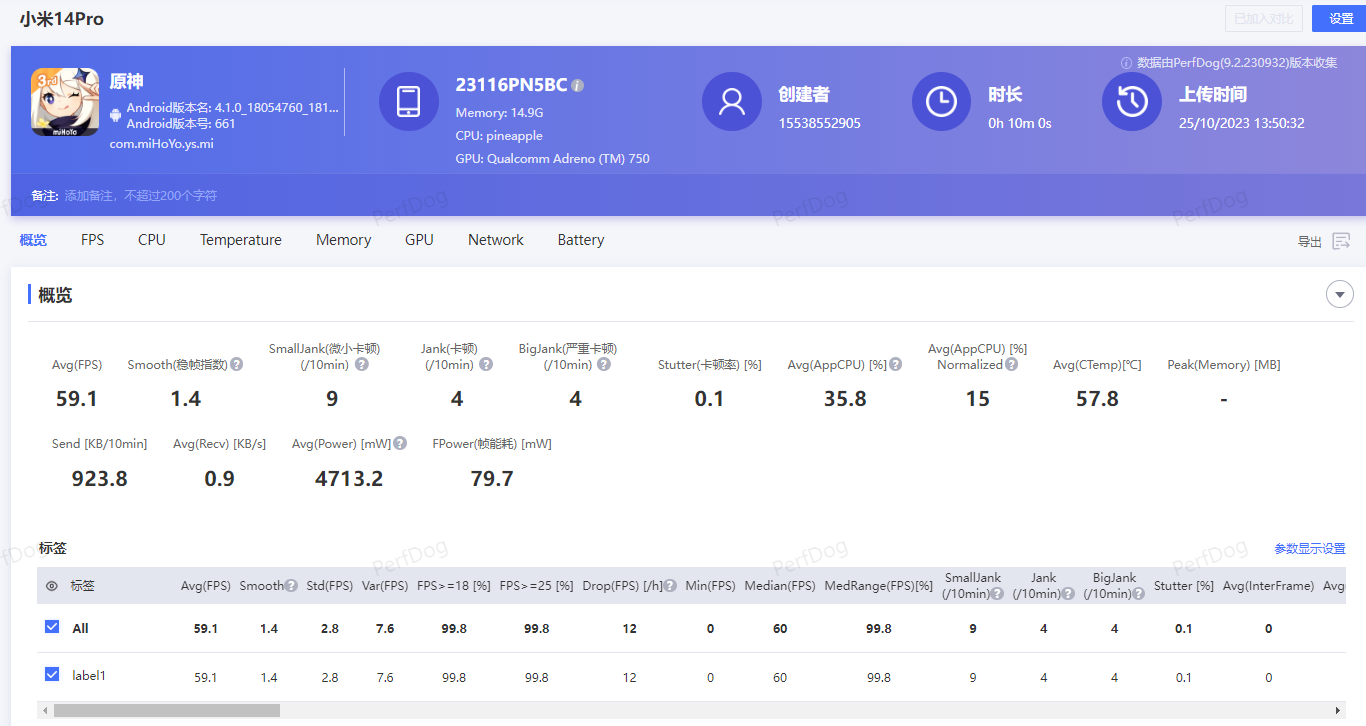
Task: Click the info icon next to 23116PN5BC
Action: pos(578,85)
